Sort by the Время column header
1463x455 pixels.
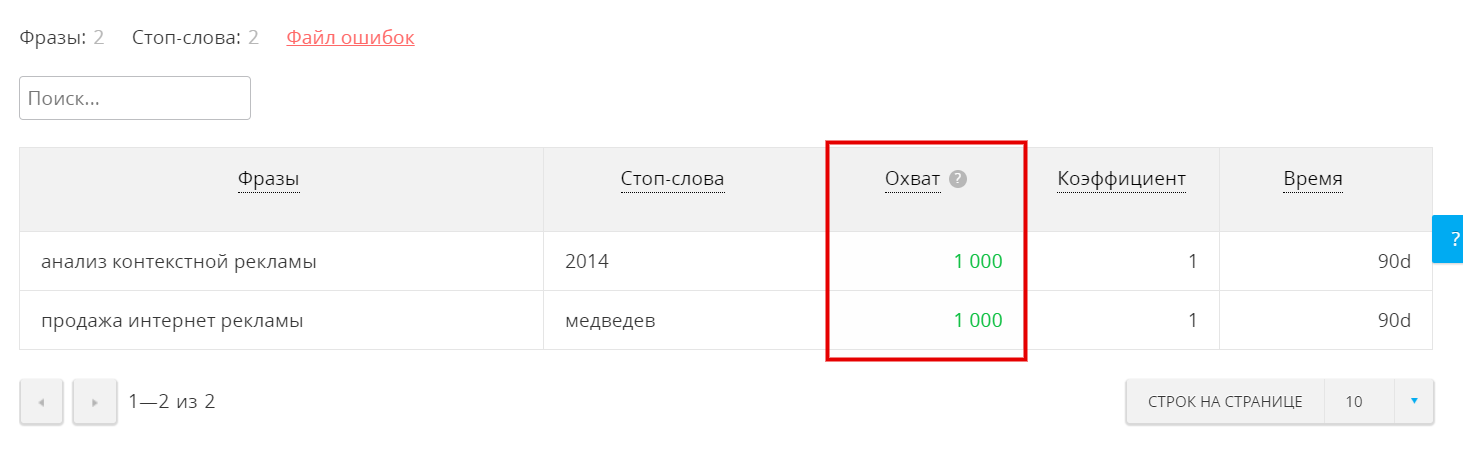1313,179
